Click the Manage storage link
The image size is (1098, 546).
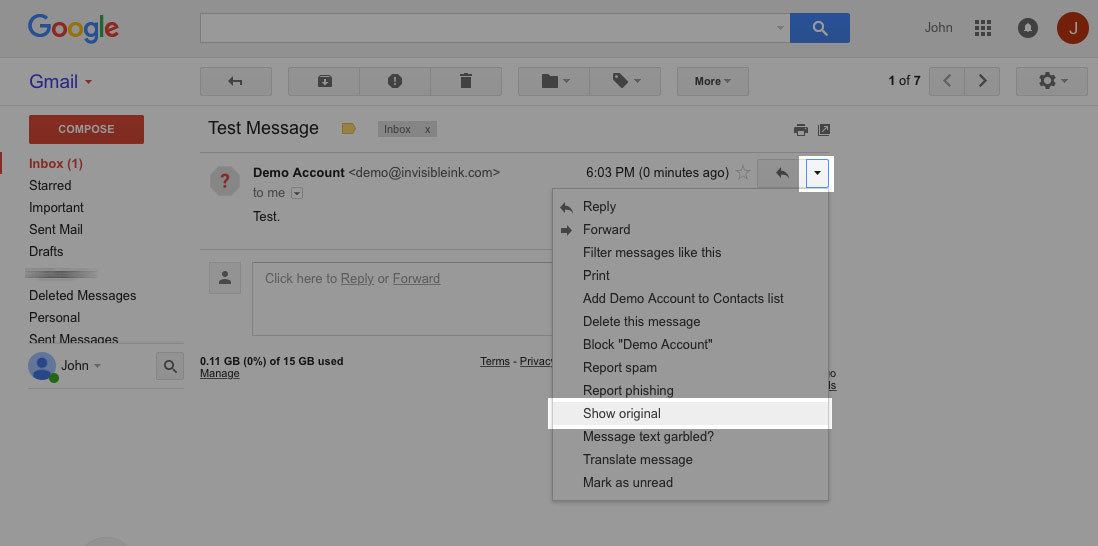[x=219, y=374]
